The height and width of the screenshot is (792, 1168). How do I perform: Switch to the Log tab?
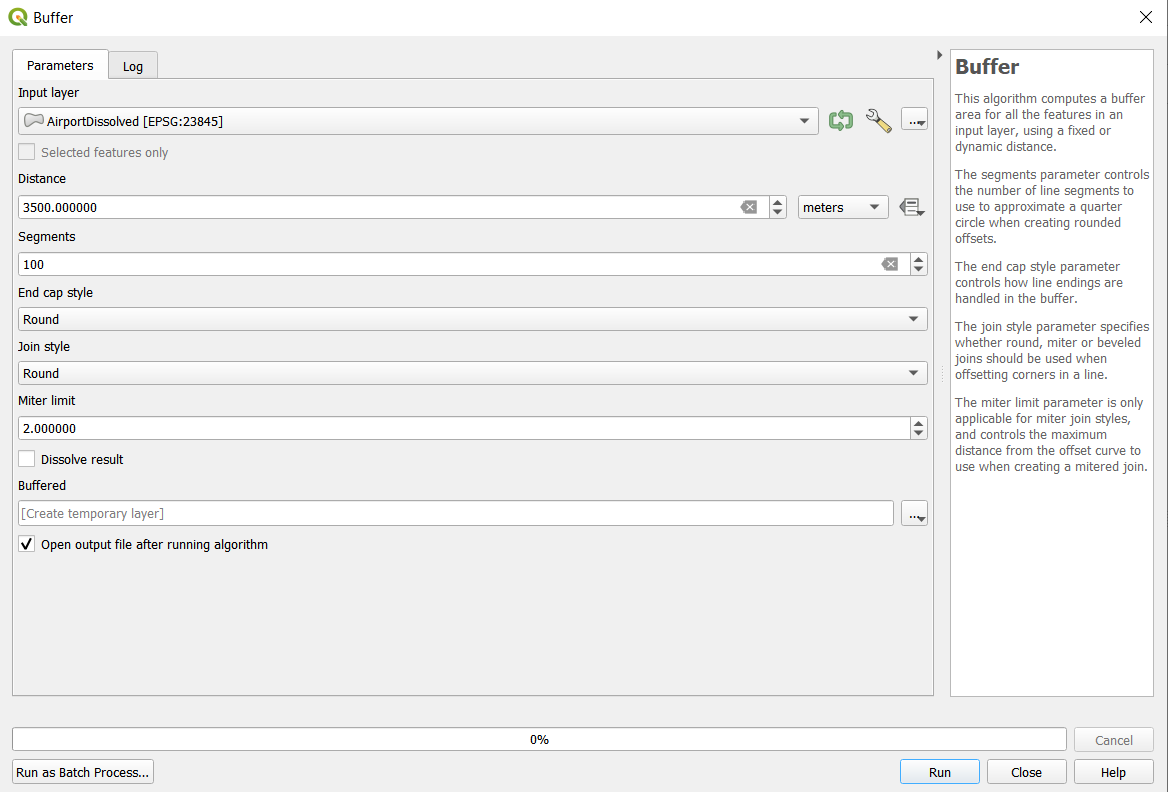click(x=133, y=66)
